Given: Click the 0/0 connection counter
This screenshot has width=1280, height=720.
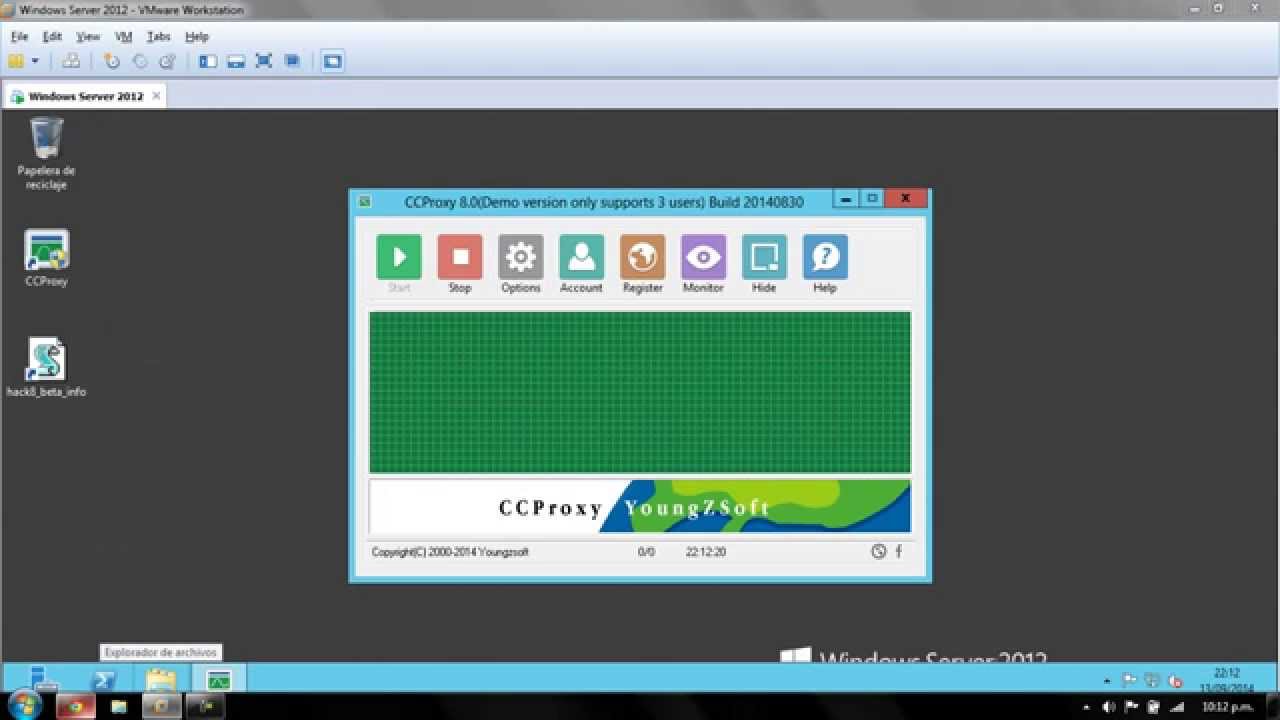Looking at the screenshot, I should point(646,552).
